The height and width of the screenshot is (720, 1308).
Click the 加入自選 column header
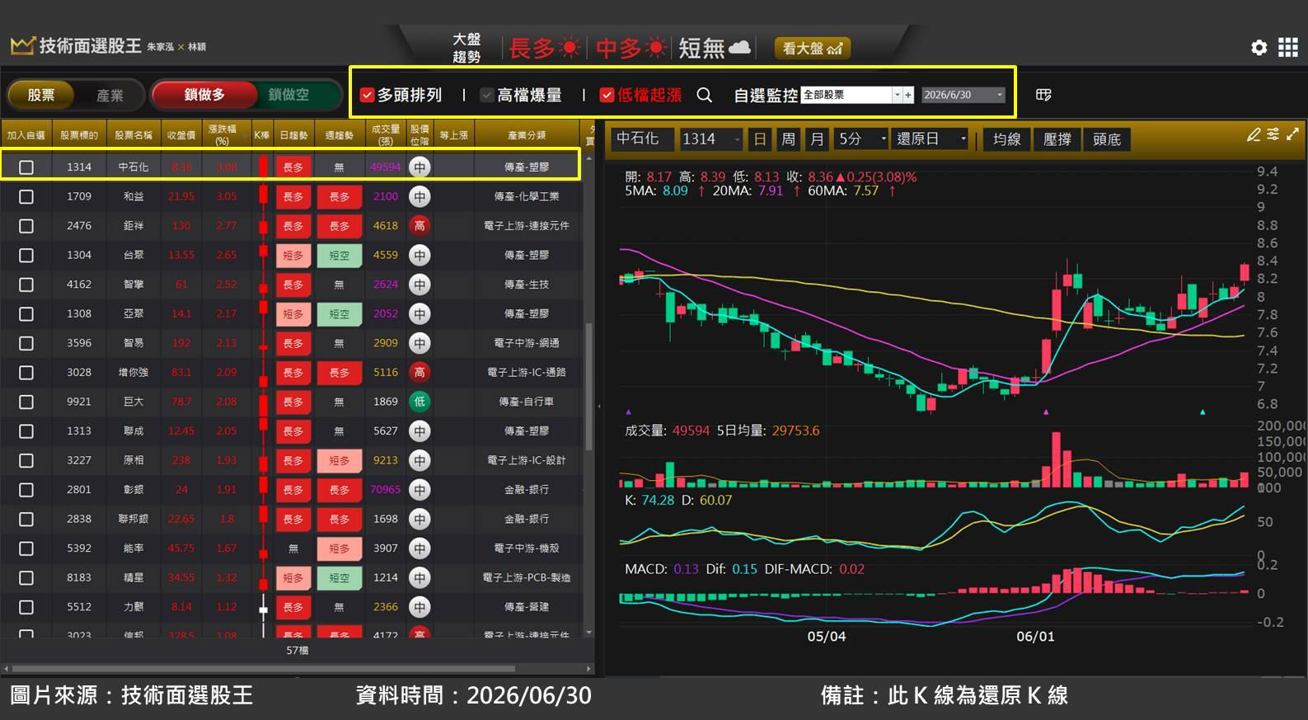pyautogui.click(x=26, y=134)
